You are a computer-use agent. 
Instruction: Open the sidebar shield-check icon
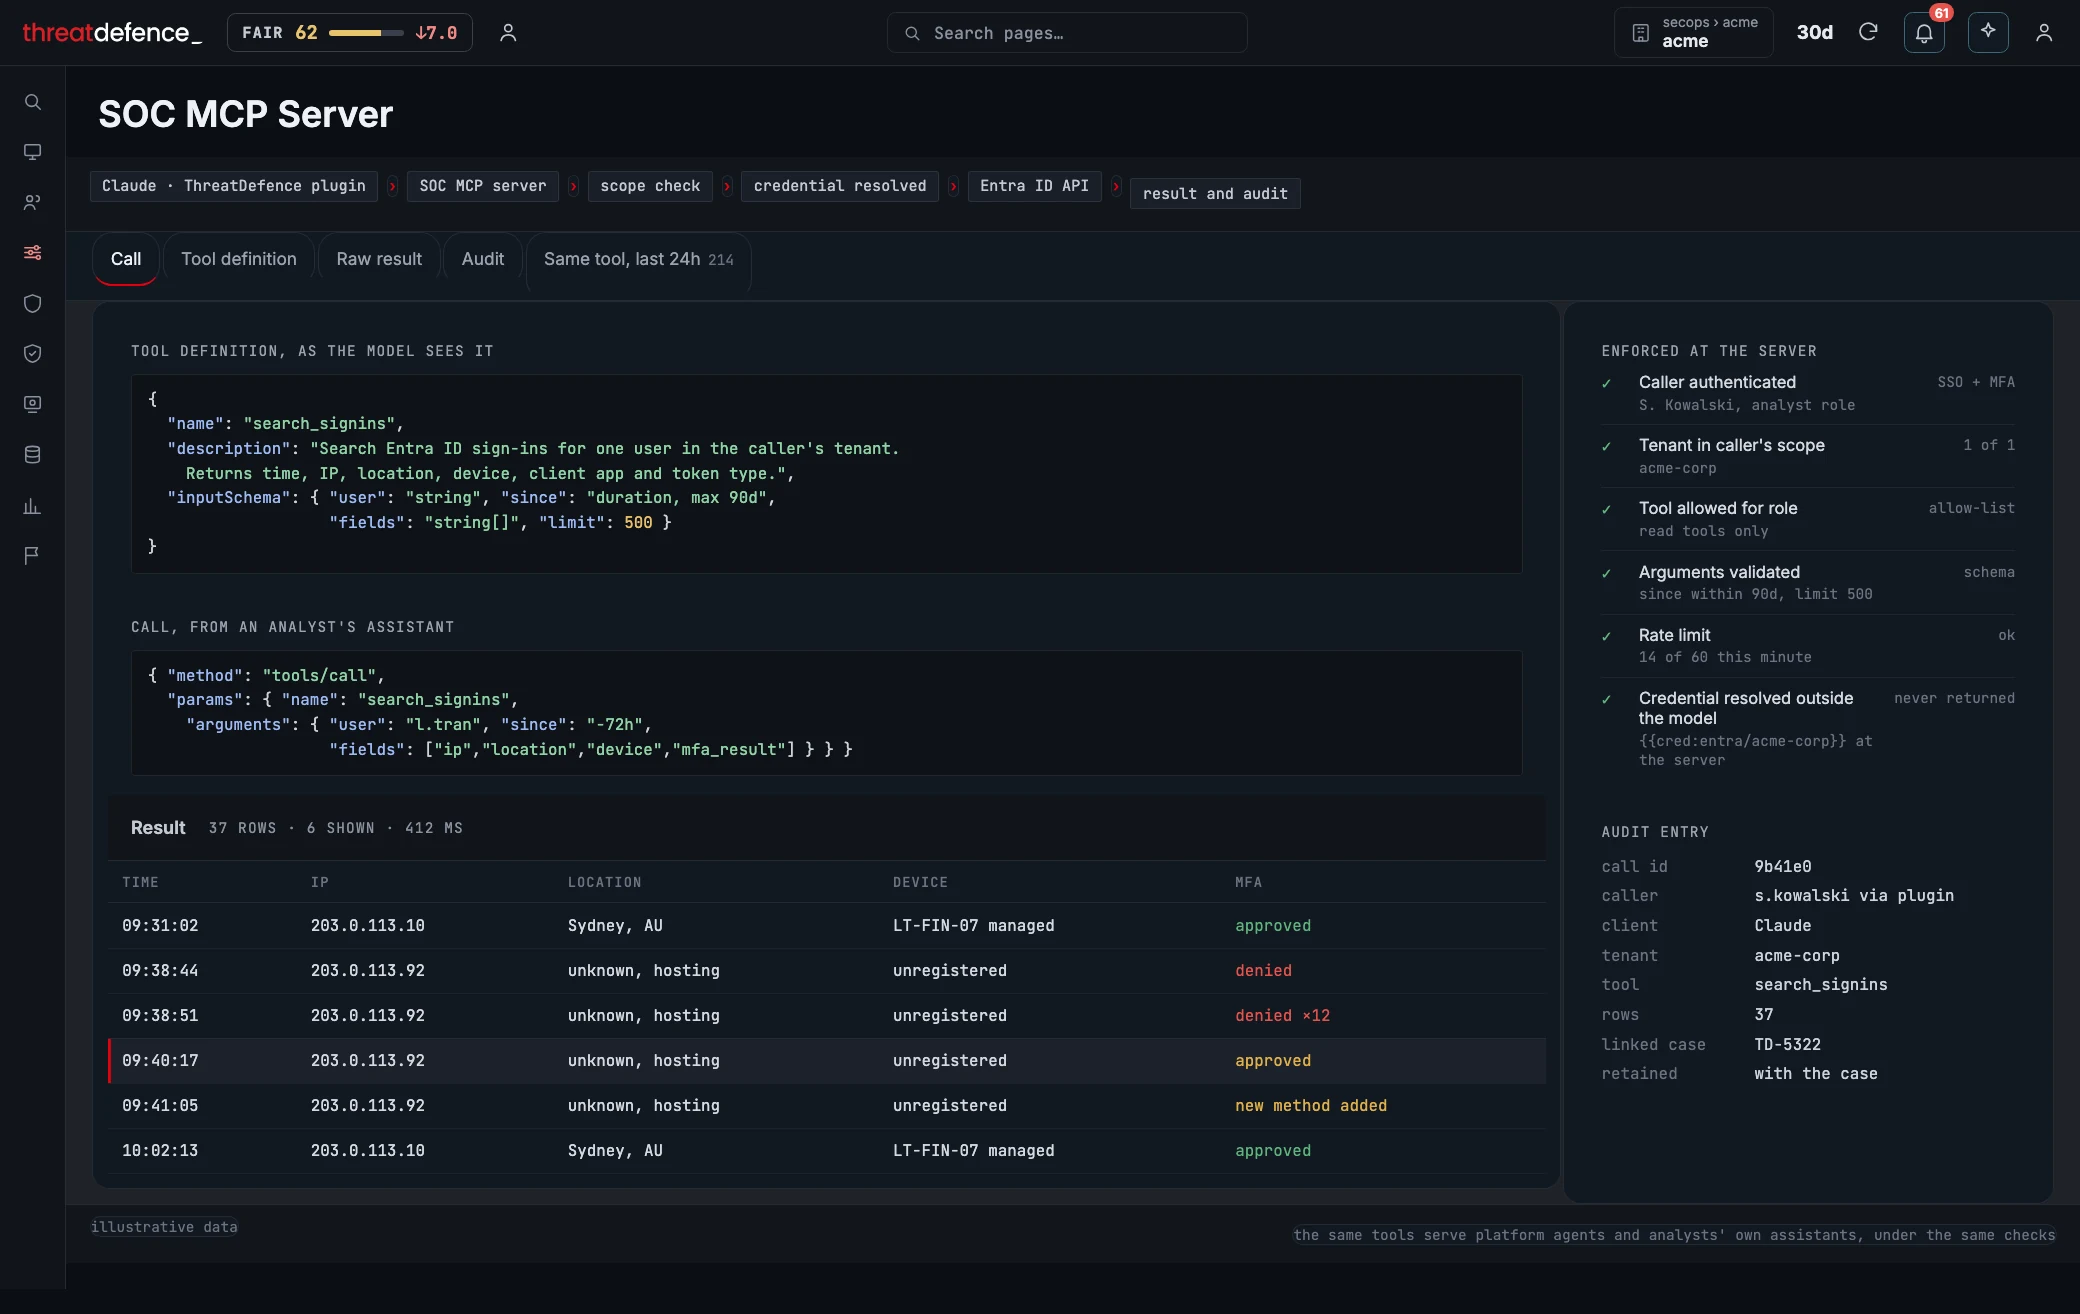coord(32,353)
